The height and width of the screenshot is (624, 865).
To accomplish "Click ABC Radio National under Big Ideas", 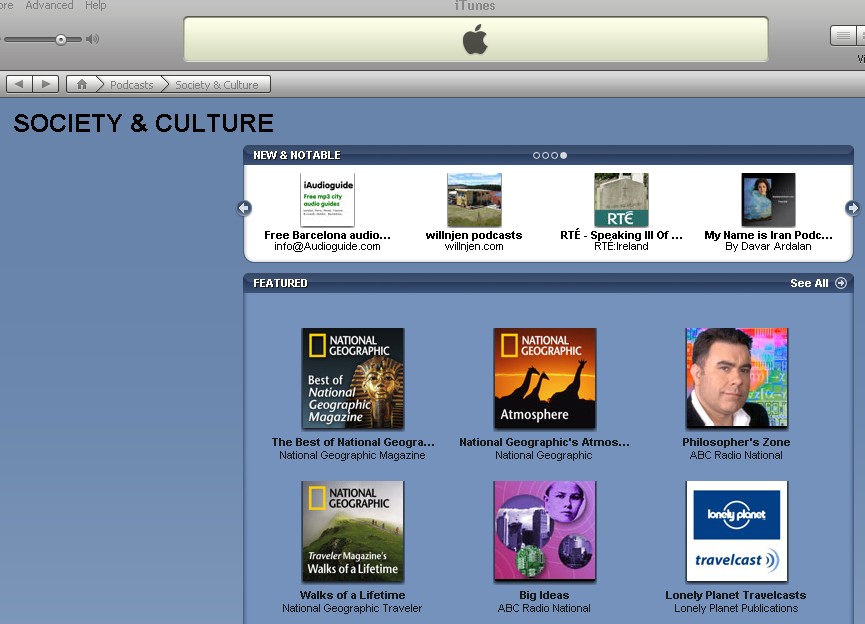I will coord(544,608).
